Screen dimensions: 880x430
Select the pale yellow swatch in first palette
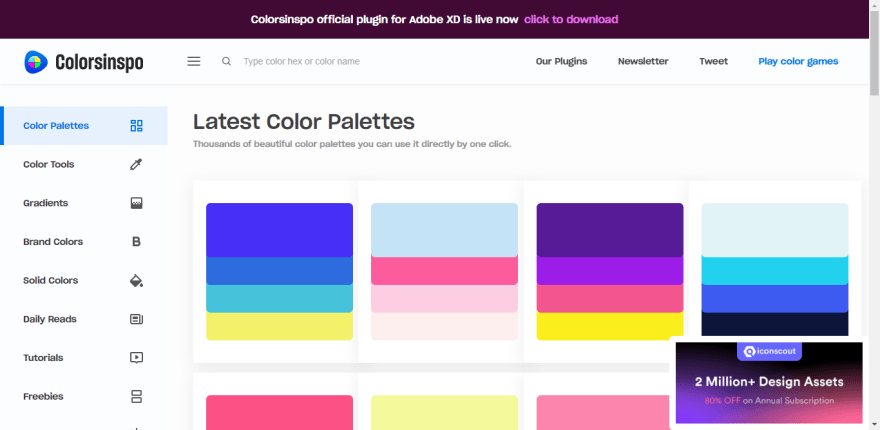(x=279, y=326)
